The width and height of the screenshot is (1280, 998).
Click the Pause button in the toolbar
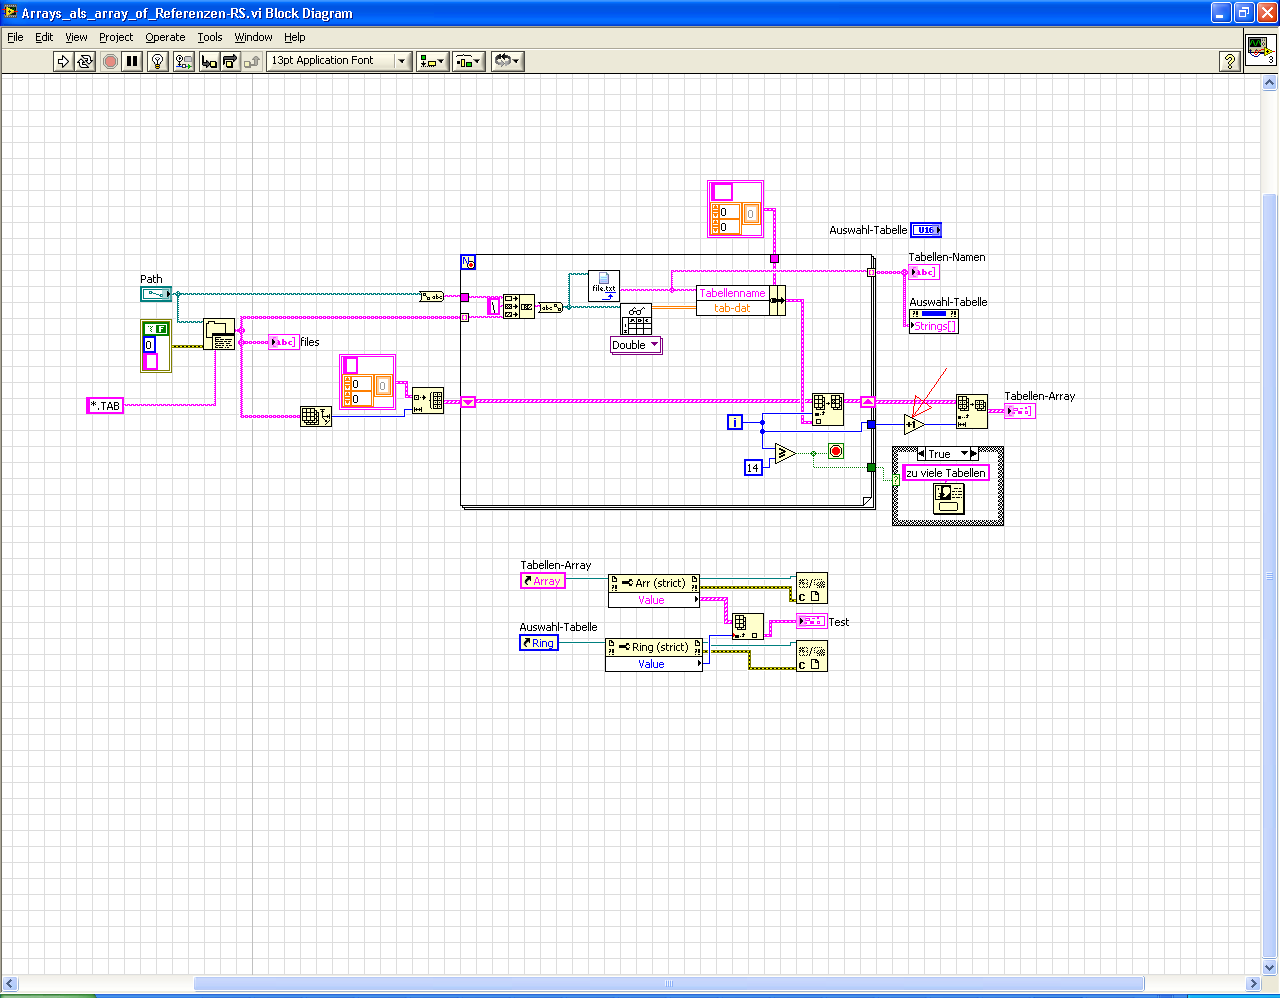pos(132,61)
